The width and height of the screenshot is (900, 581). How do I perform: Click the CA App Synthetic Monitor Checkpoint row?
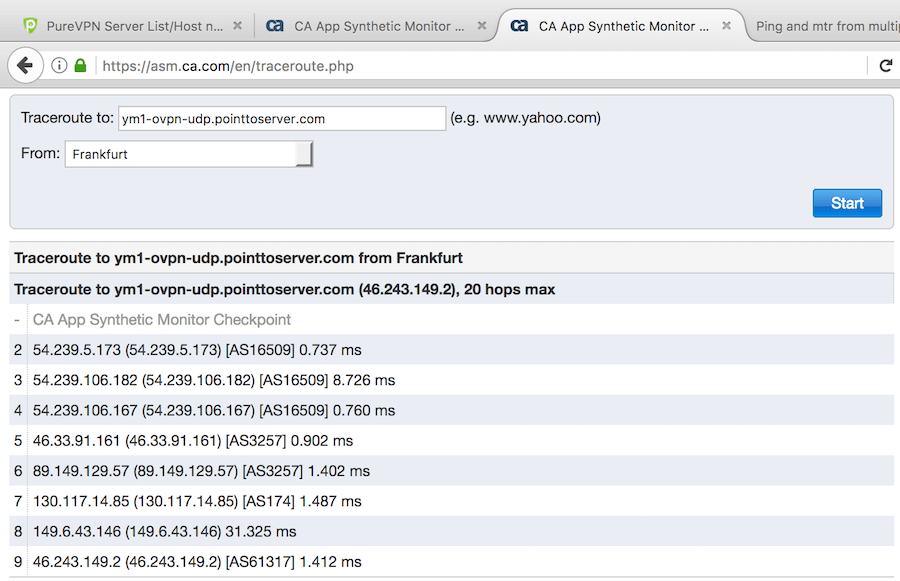pyautogui.click(x=451, y=319)
